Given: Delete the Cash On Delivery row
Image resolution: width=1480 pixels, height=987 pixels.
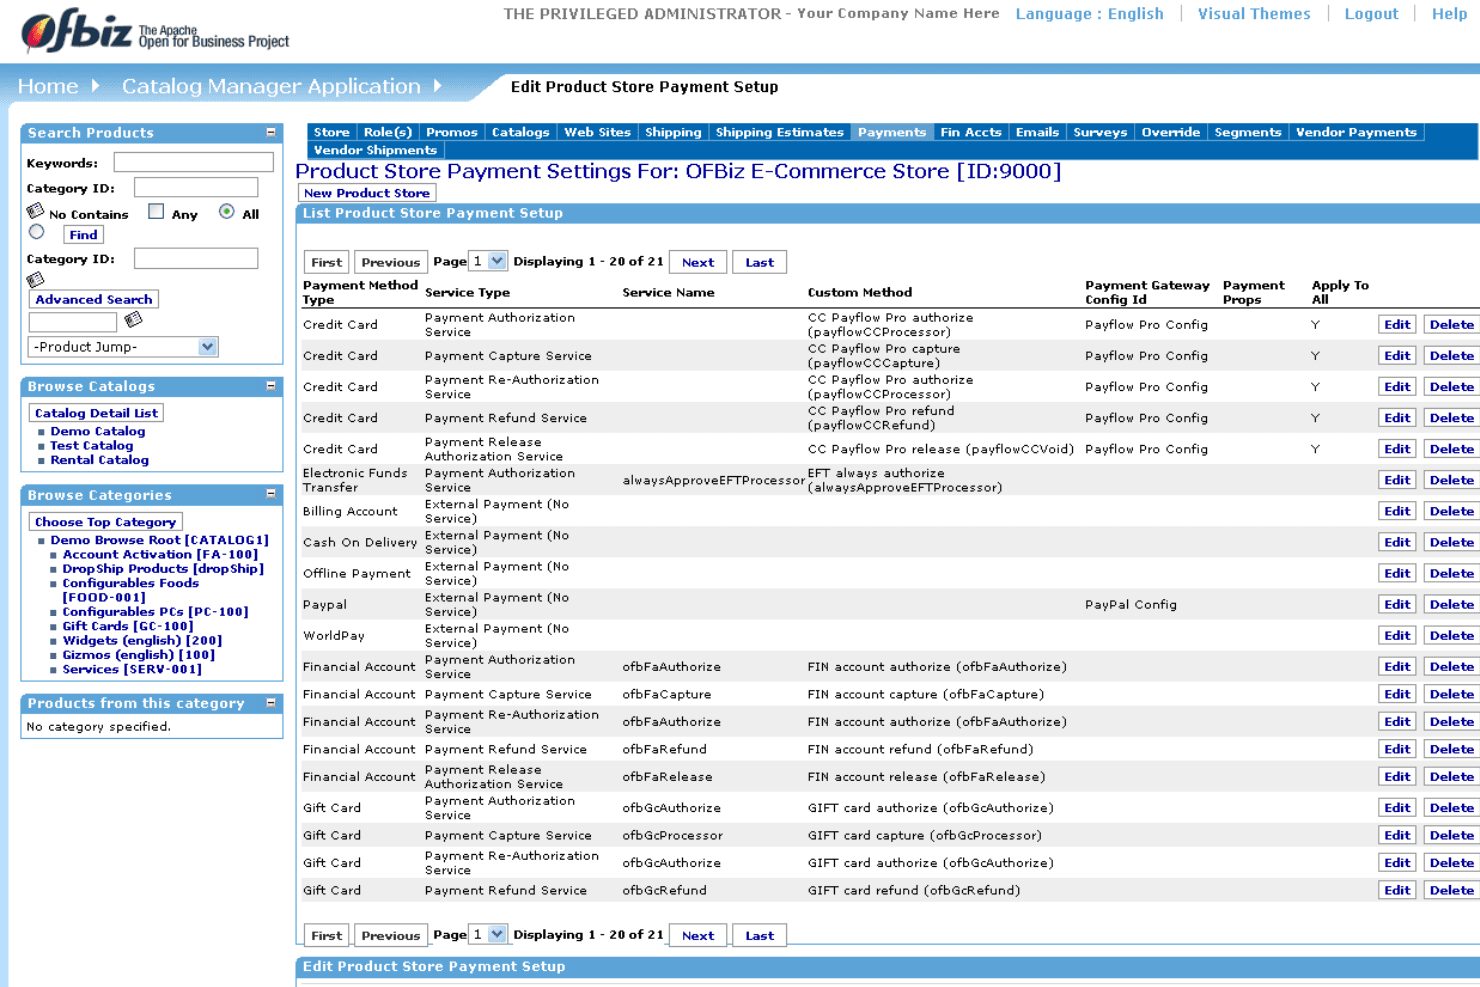Looking at the screenshot, I should point(1452,542).
